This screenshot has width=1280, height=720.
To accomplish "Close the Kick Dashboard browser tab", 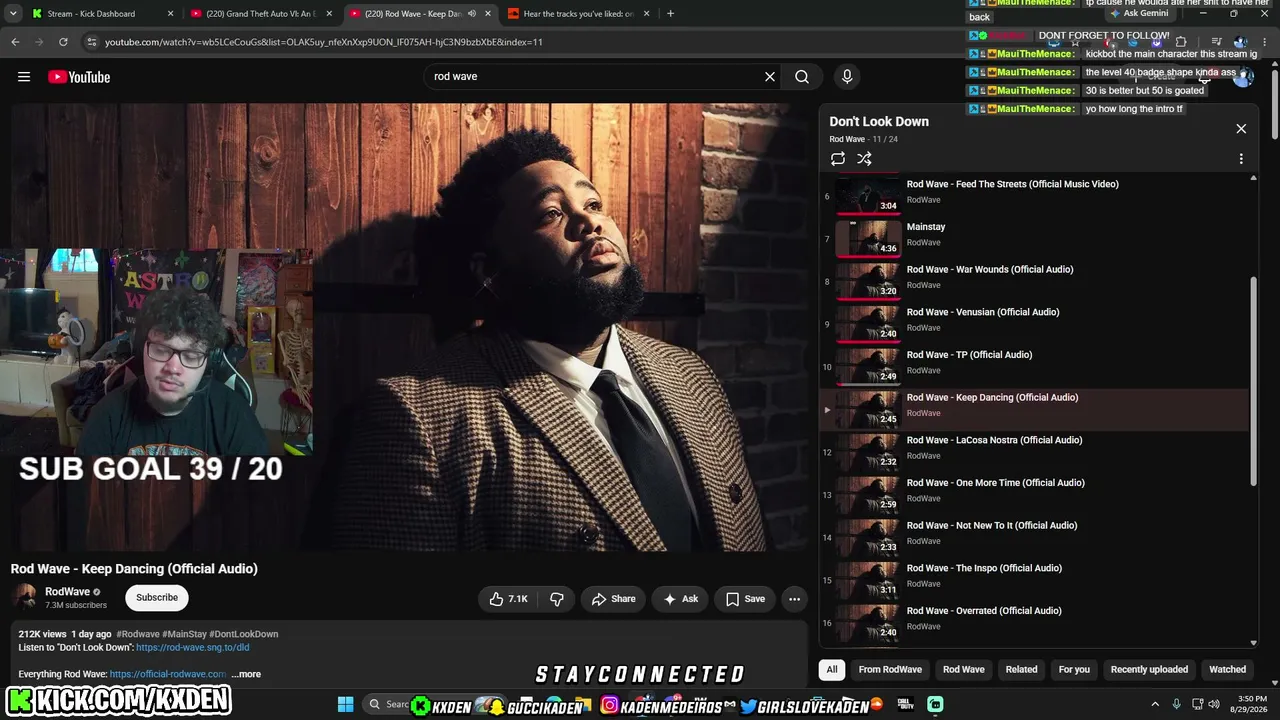I will (x=170, y=14).
